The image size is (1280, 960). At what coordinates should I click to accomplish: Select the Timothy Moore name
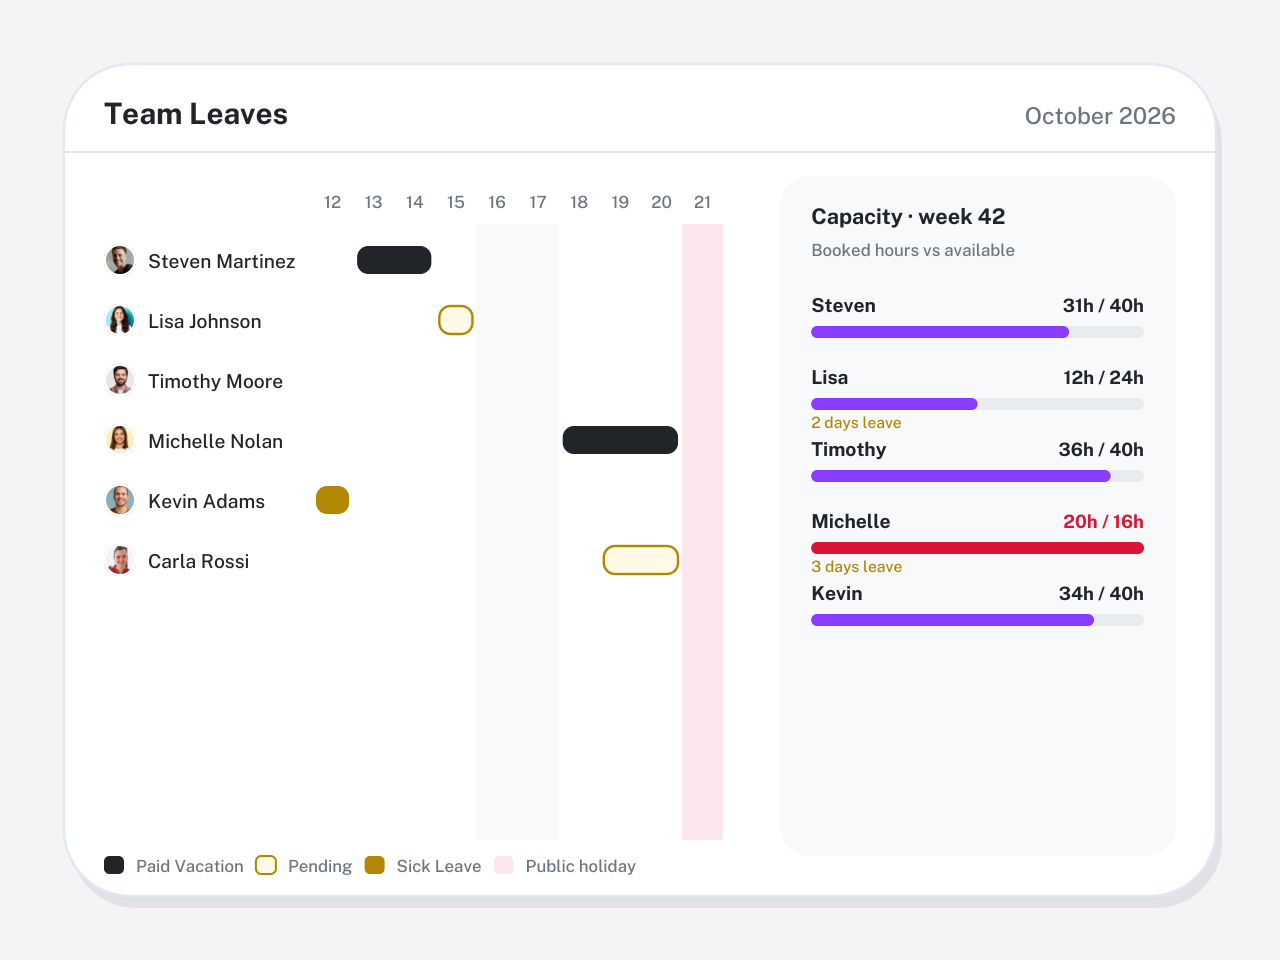click(x=215, y=381)
